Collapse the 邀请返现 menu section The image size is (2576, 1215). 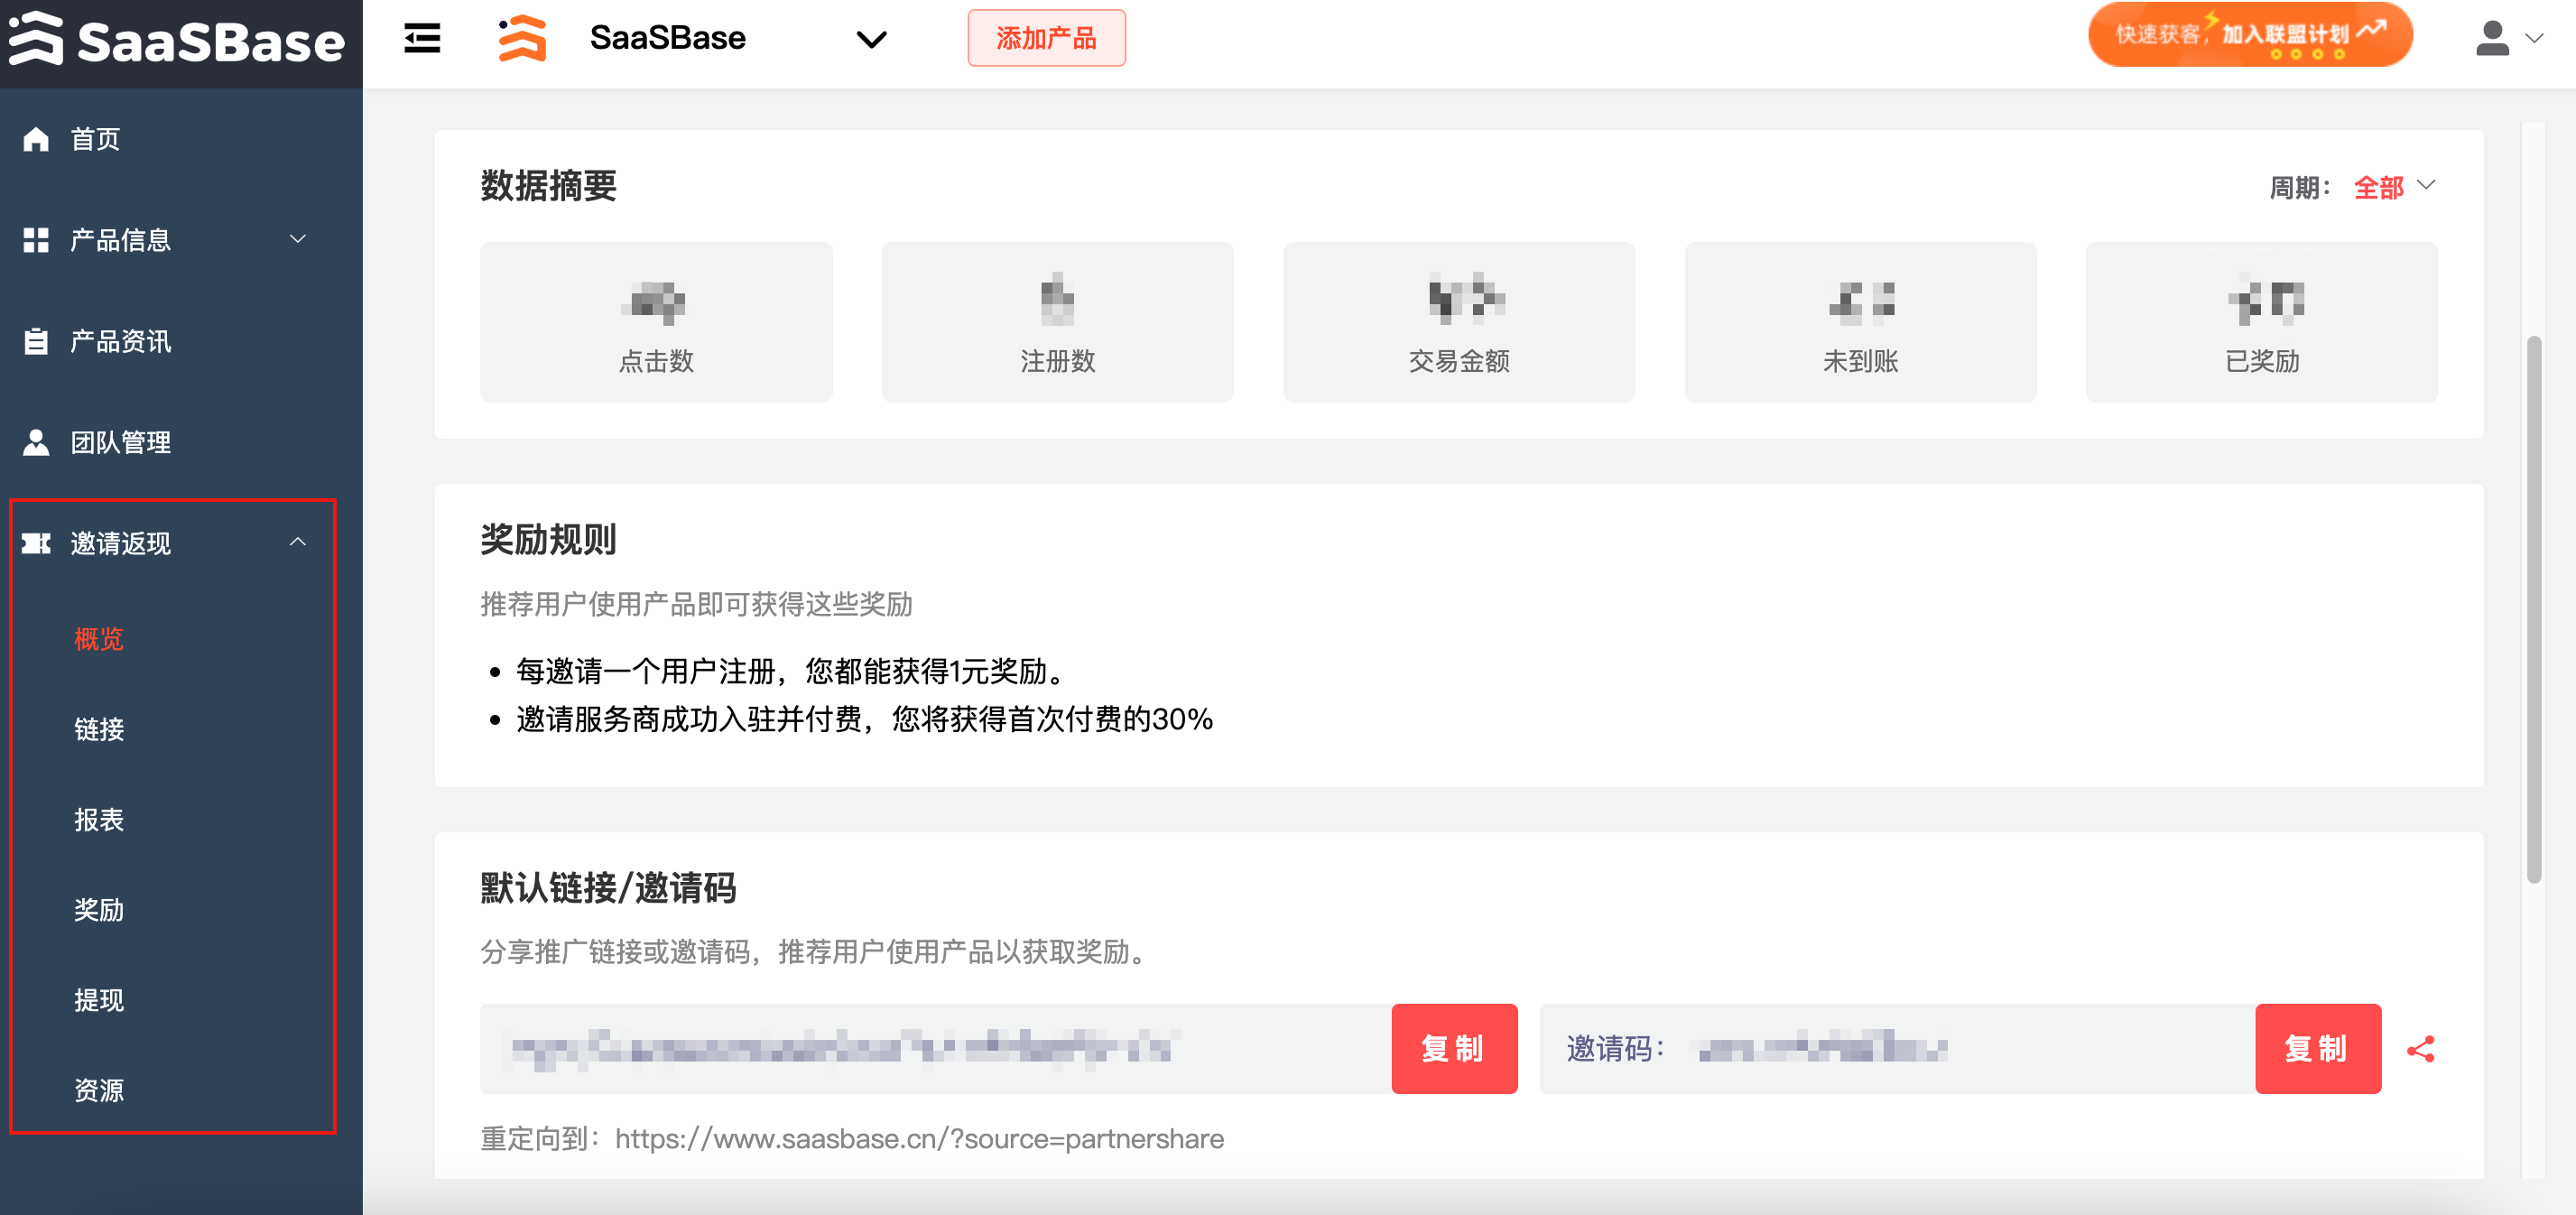[x=297, y=543]
